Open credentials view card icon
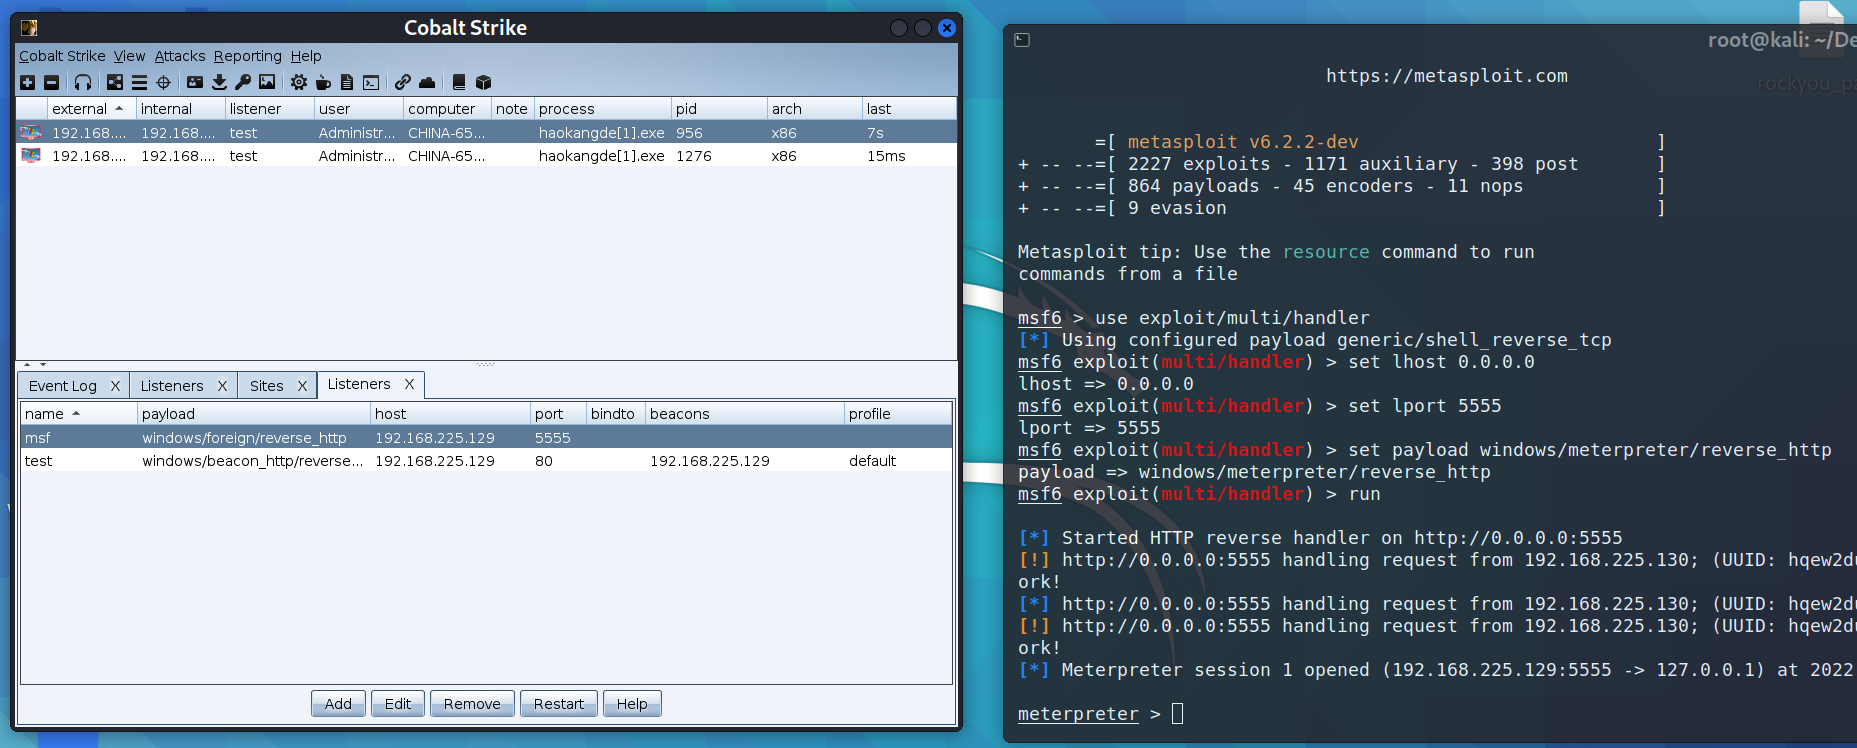Screen dimensions: 1857x748 [x=195, y=83]
